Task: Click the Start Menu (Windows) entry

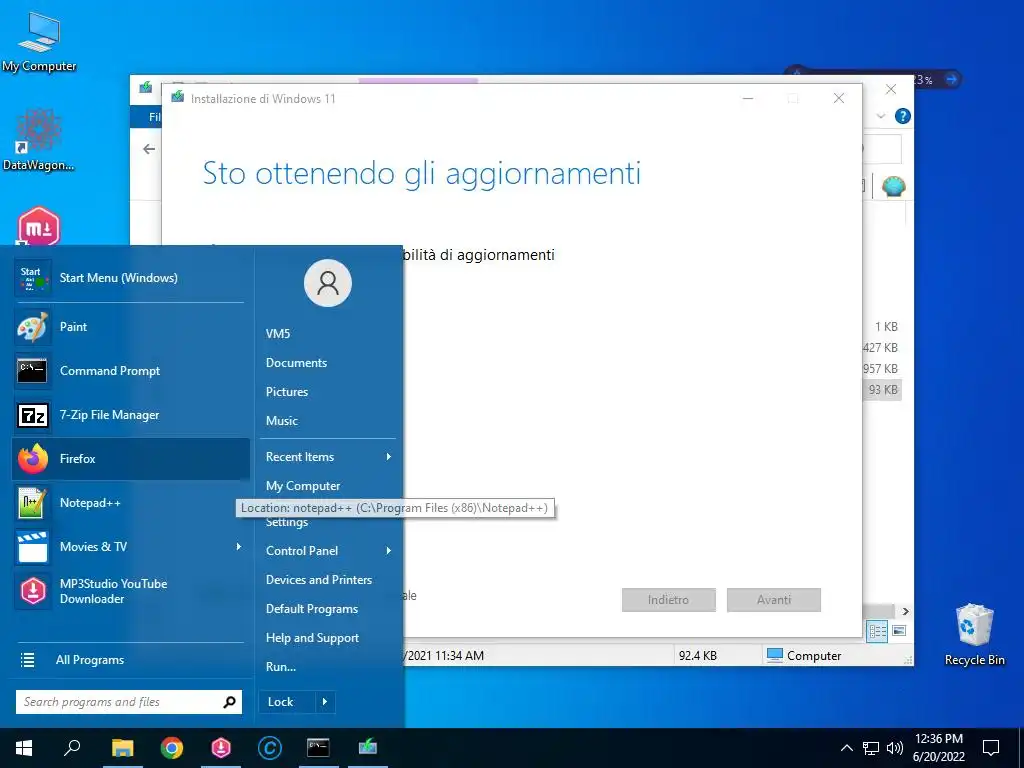Action: coord(131,278)
